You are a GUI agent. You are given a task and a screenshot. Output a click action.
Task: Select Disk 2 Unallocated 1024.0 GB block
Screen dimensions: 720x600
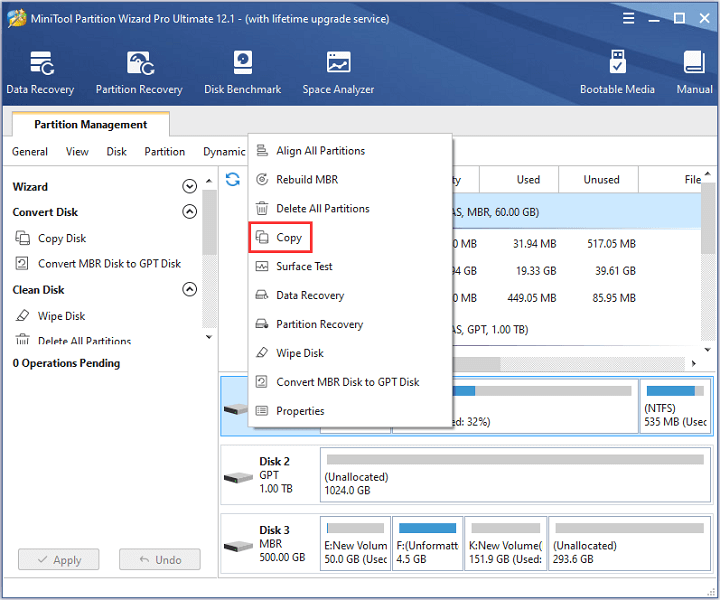coord(515,475)
